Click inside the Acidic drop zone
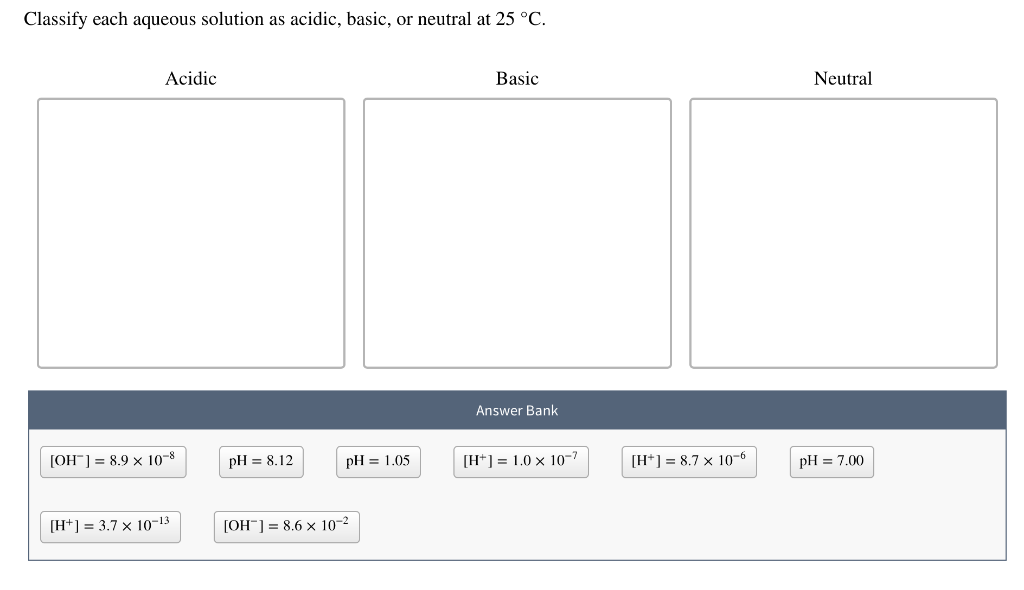Screen dimensions: 1024x590 pos(190,232)
